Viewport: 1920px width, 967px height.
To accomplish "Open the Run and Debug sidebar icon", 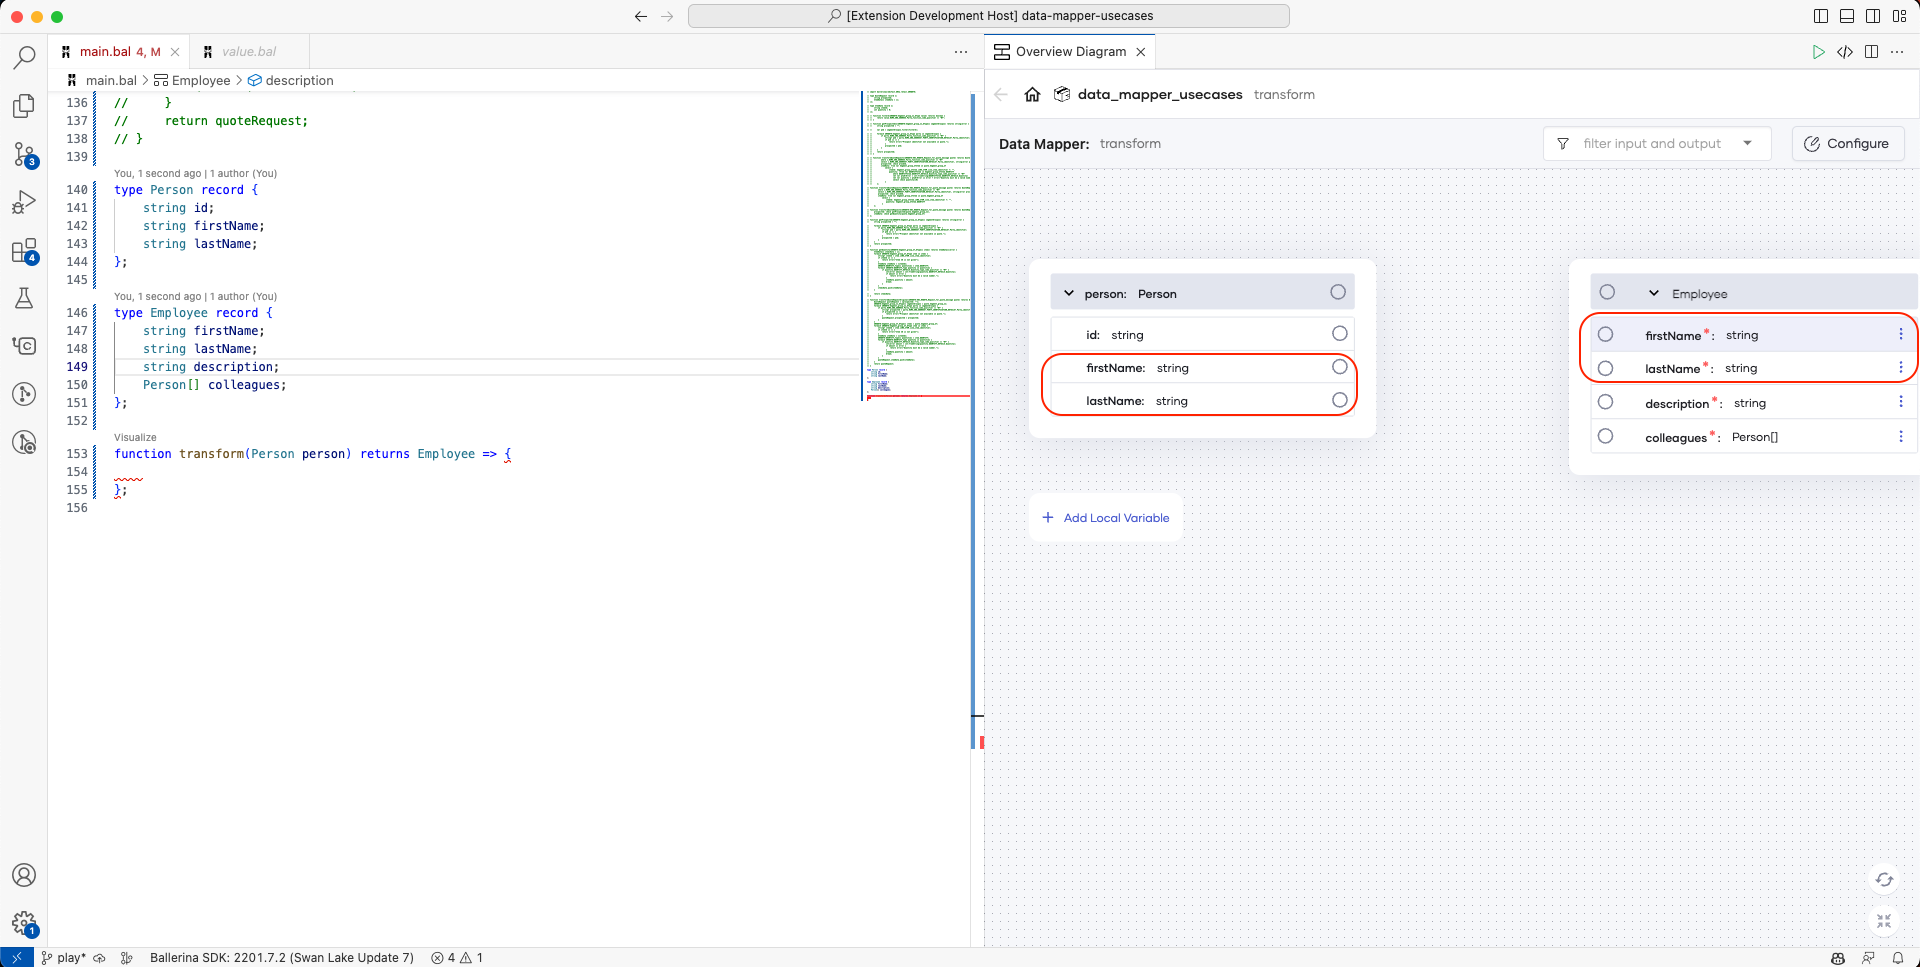I will click(24, 202).
